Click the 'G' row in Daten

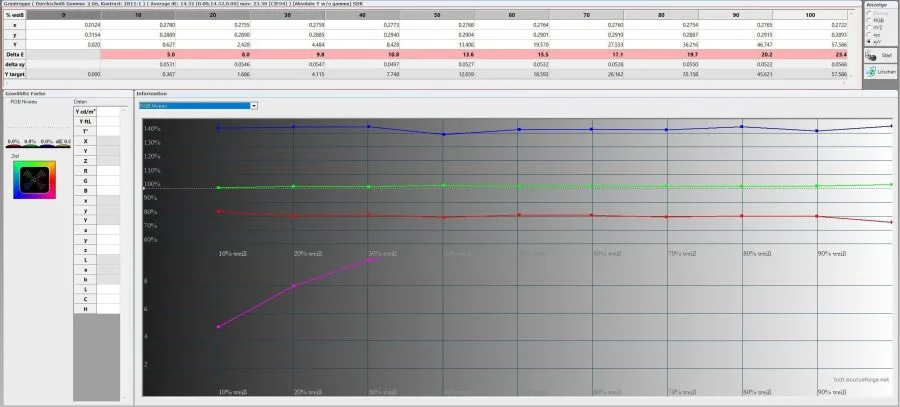click(96, 181)
